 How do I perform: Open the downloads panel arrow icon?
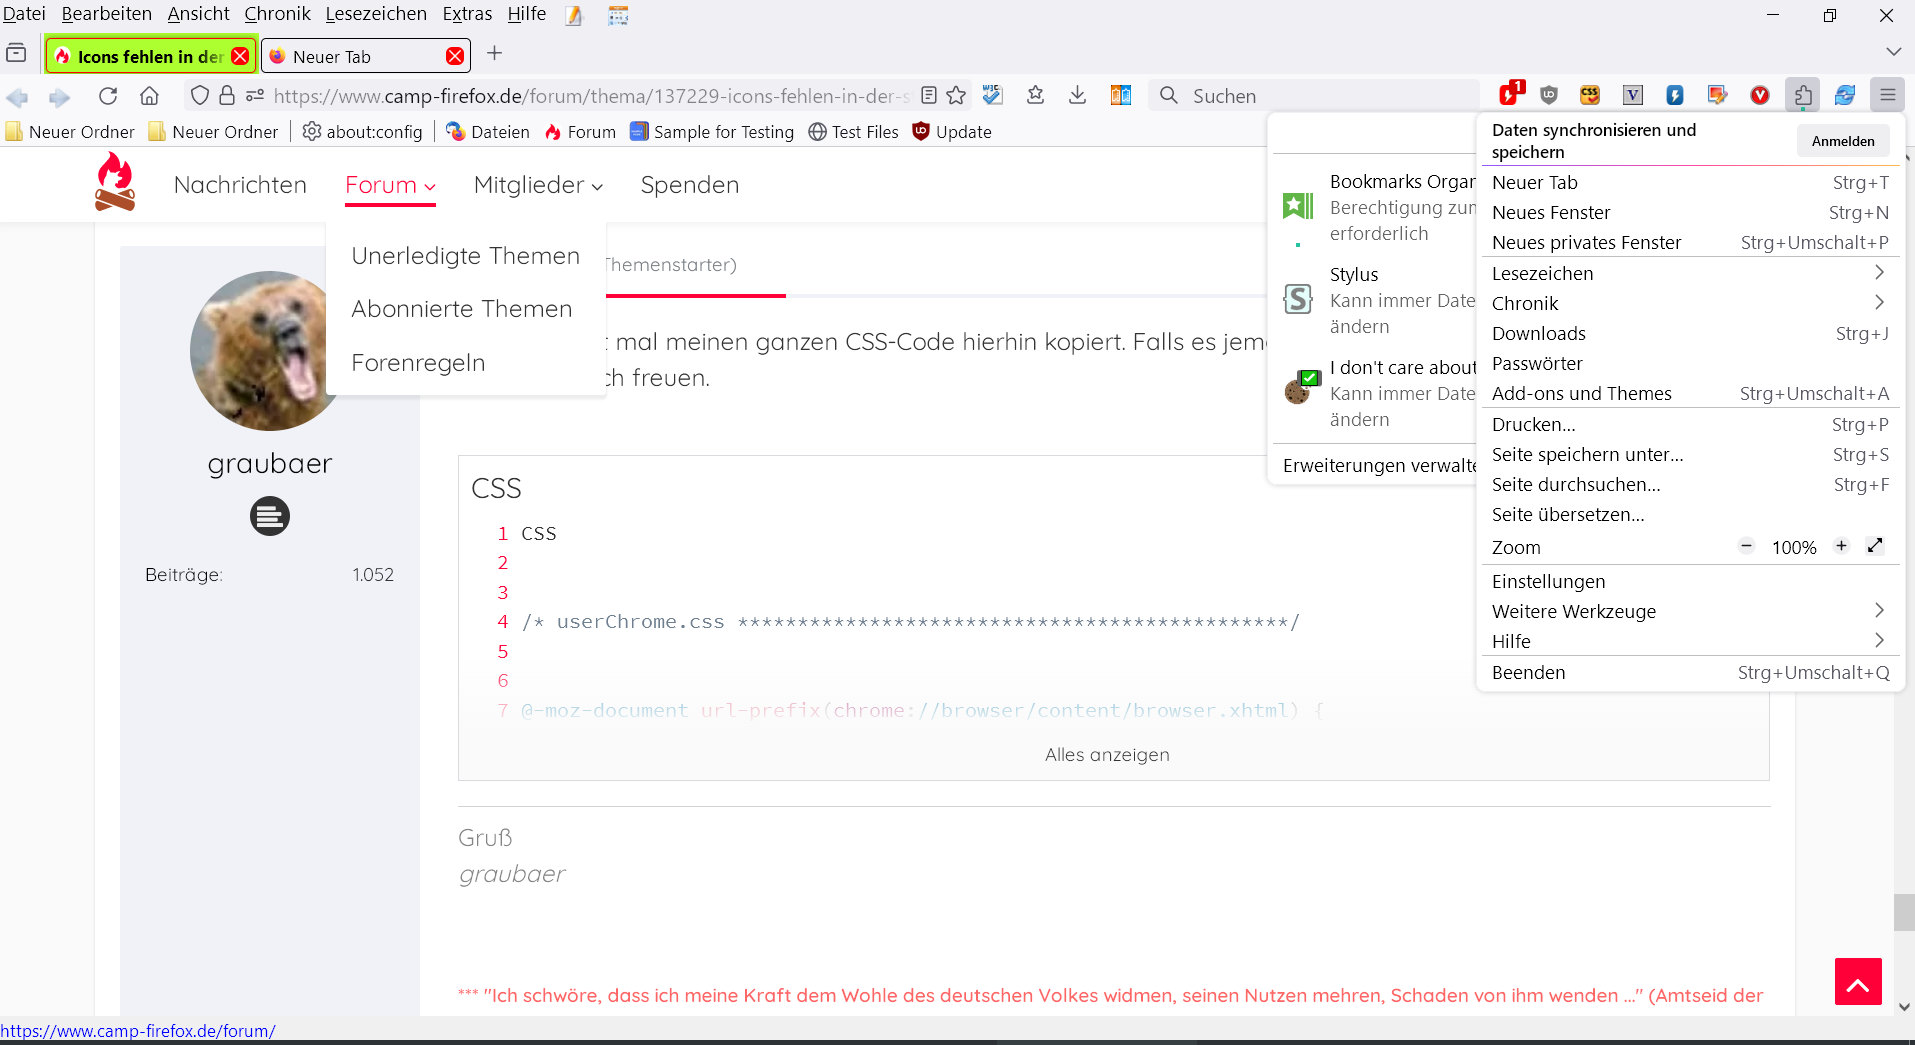(x=1077, y=95)
